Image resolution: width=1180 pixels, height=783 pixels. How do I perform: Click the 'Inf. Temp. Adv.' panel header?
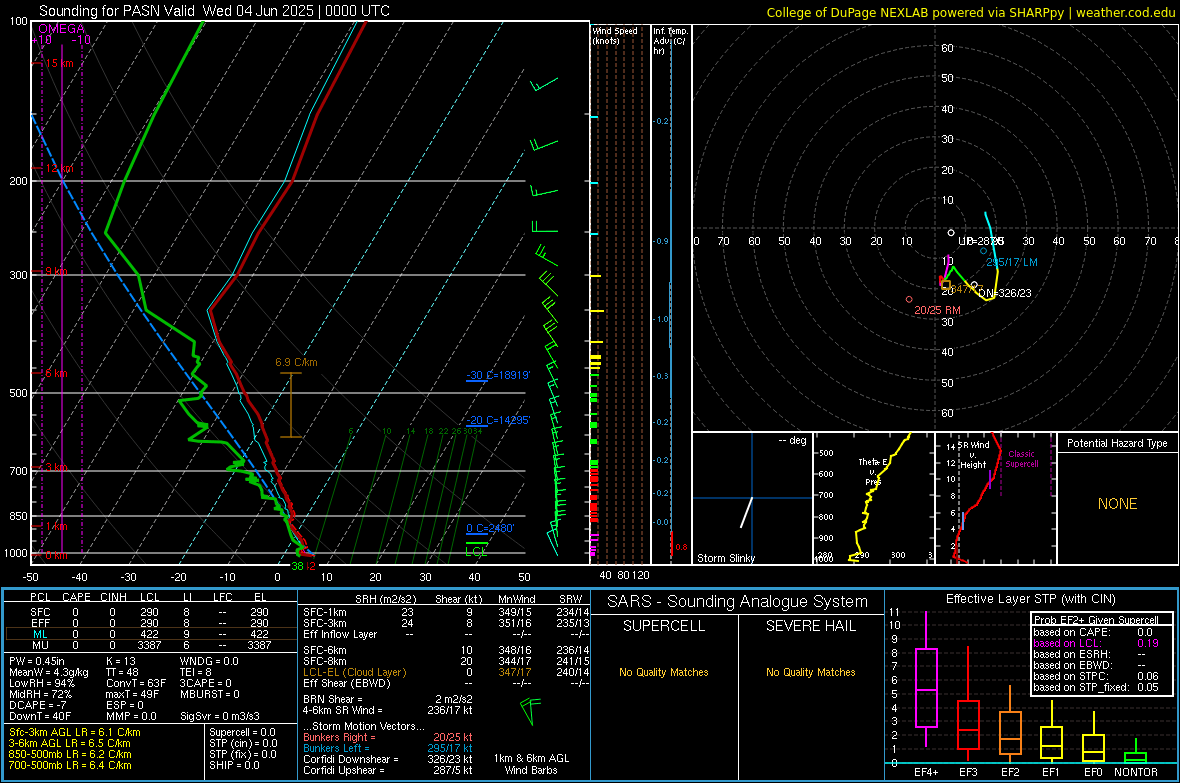(670, 41)
